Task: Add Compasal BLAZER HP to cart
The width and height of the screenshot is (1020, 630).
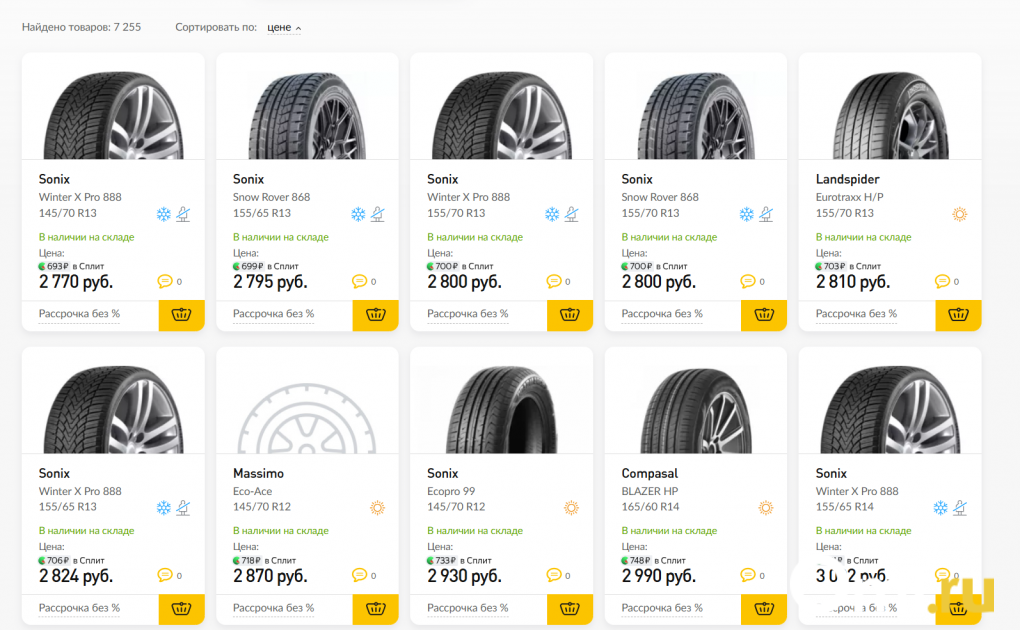Action: 764,609
